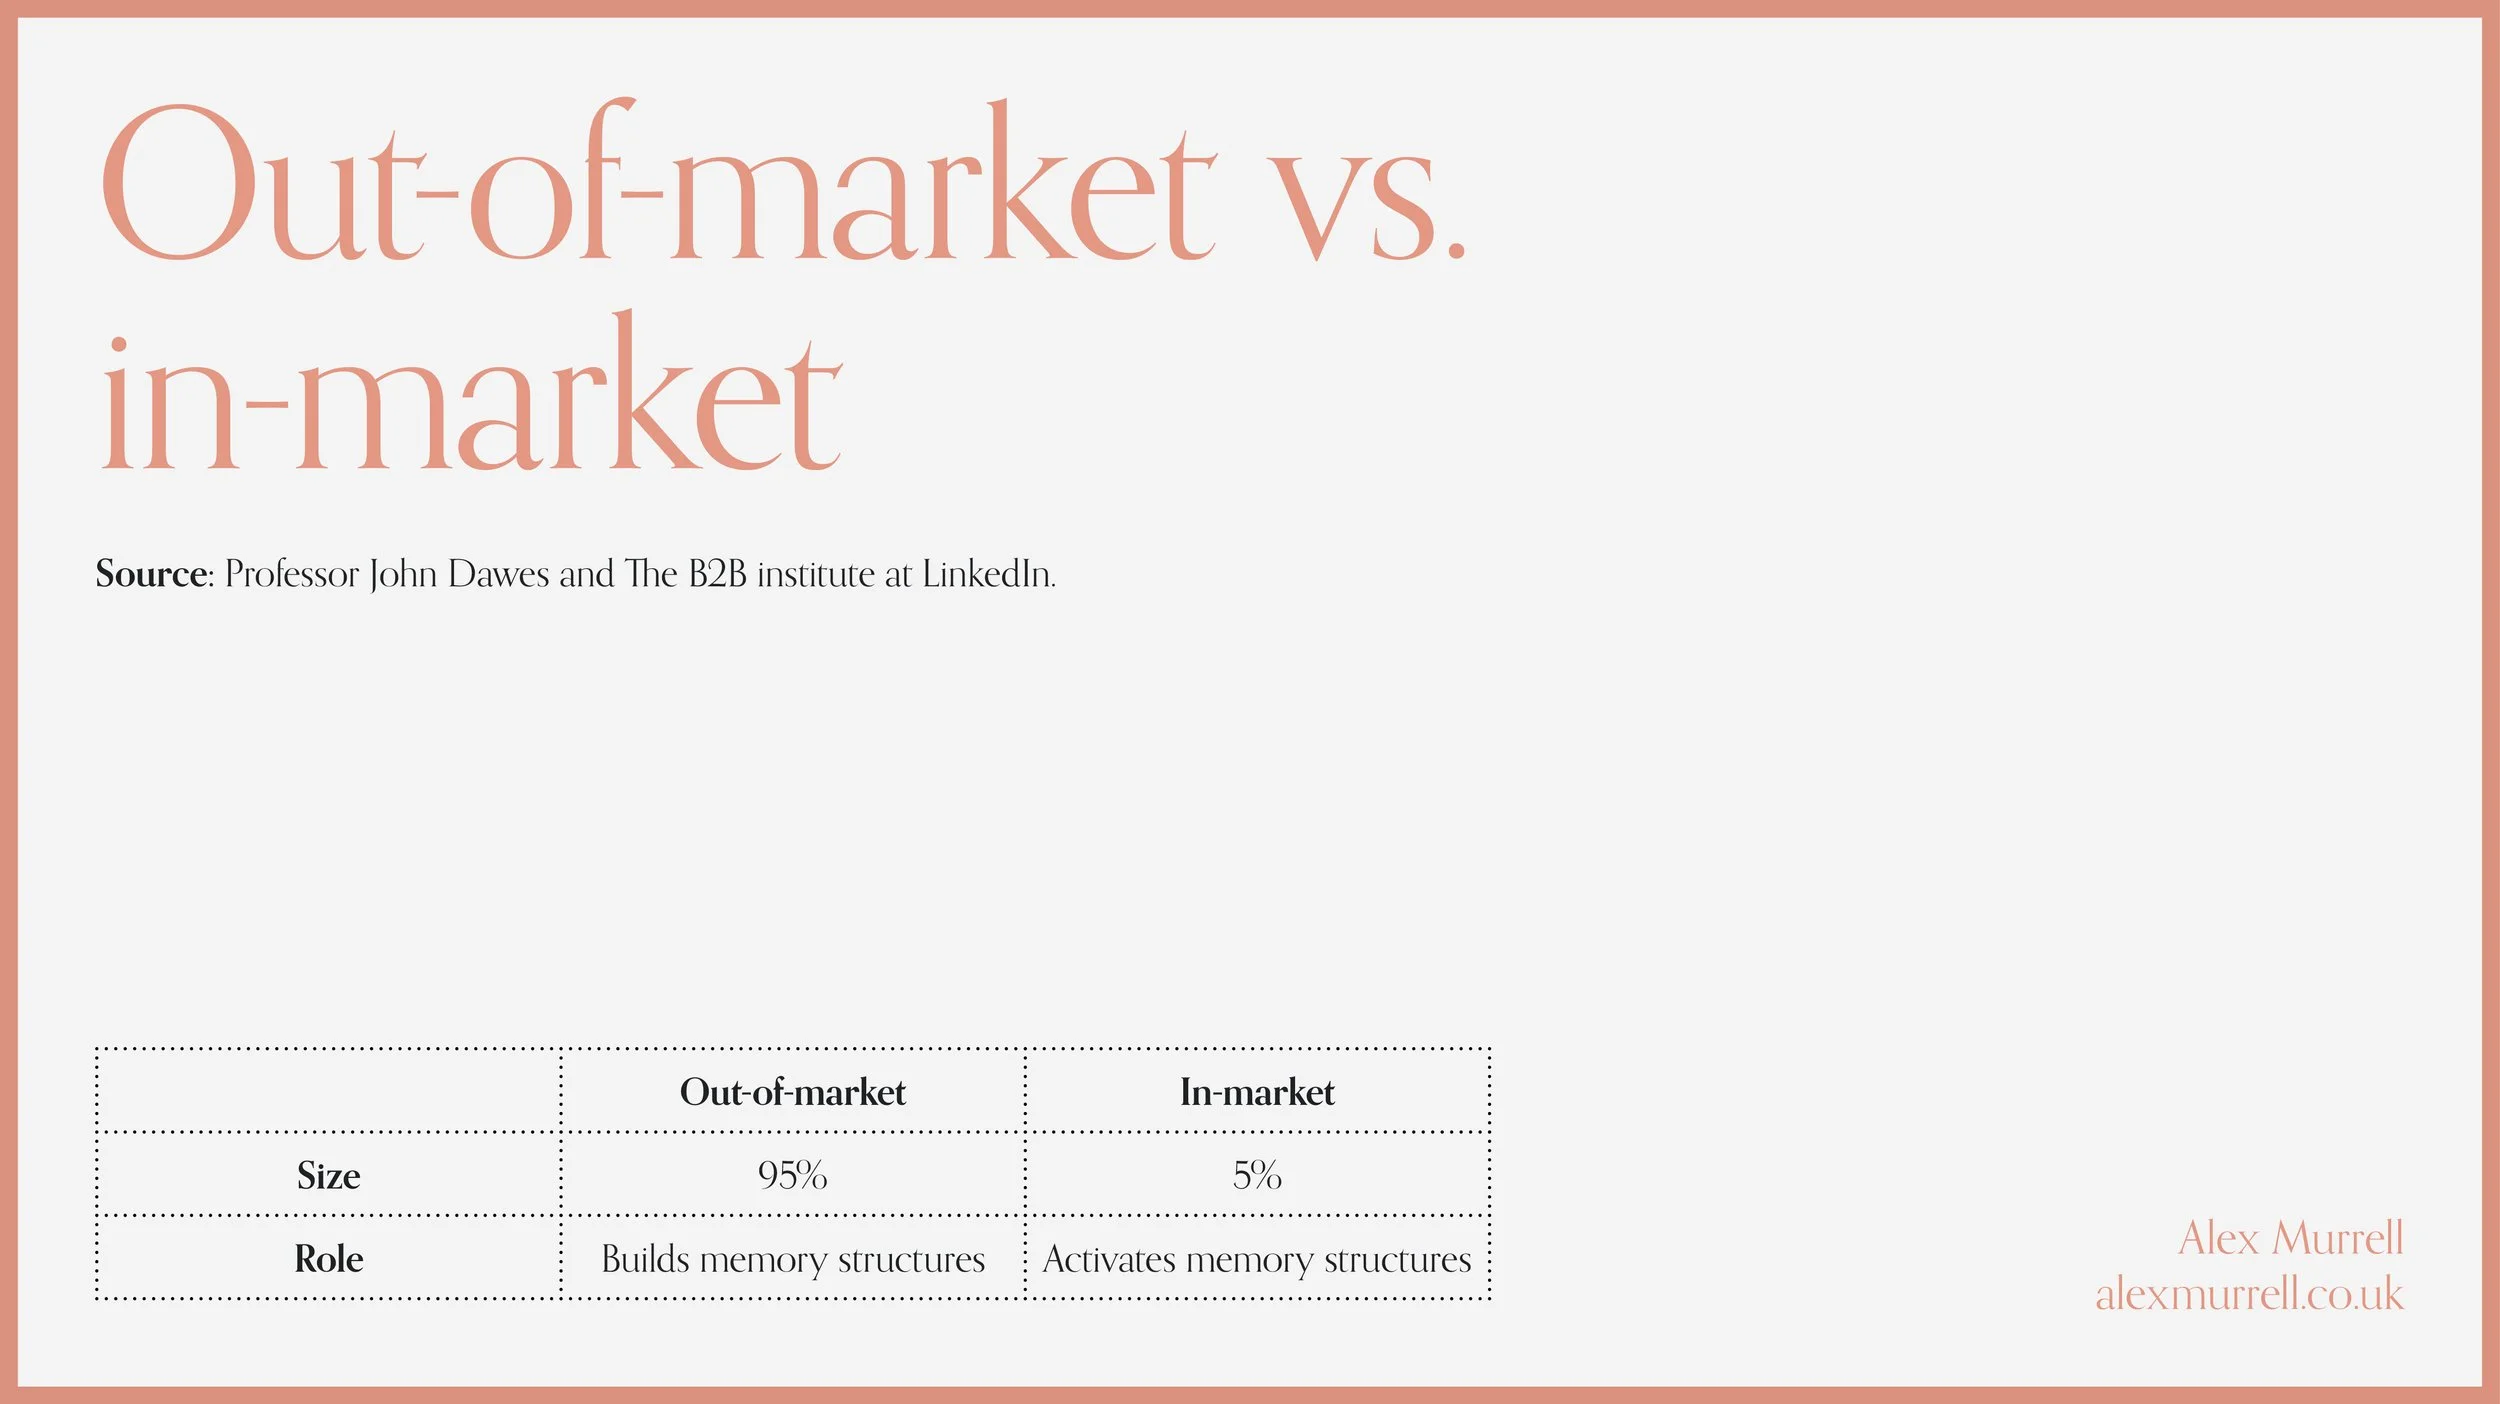Select the 'Out-of-market' table column header
2500x1404 pixels.
pos(792,1092)
